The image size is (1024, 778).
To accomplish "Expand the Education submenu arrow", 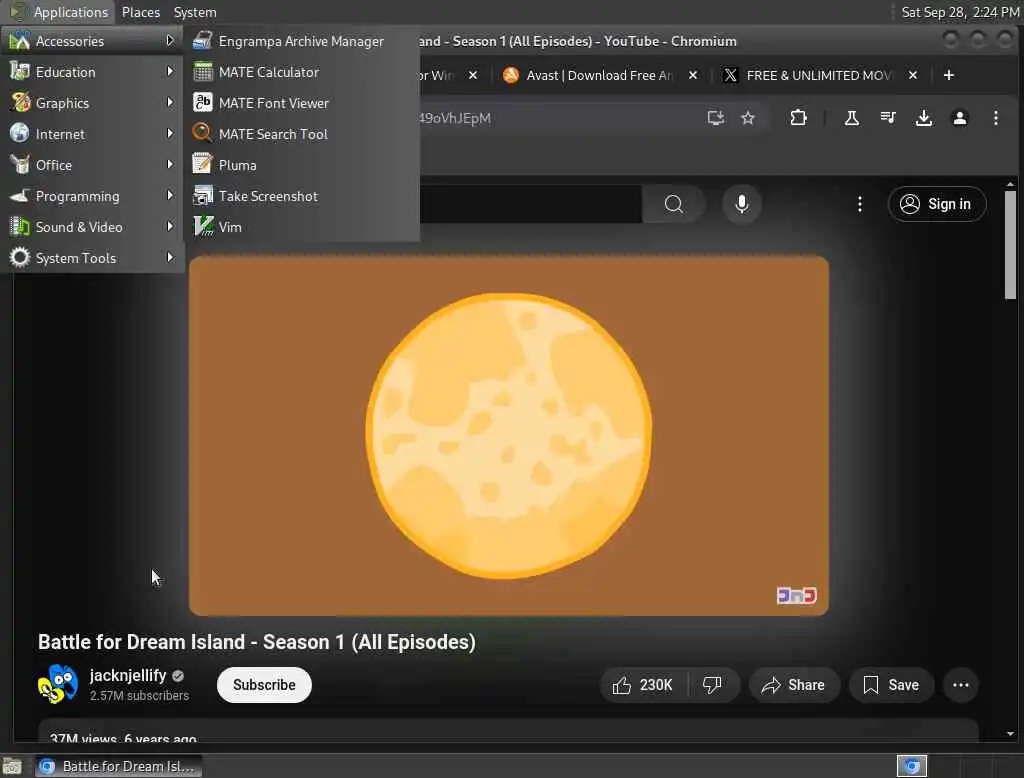I will click(170, 71).
